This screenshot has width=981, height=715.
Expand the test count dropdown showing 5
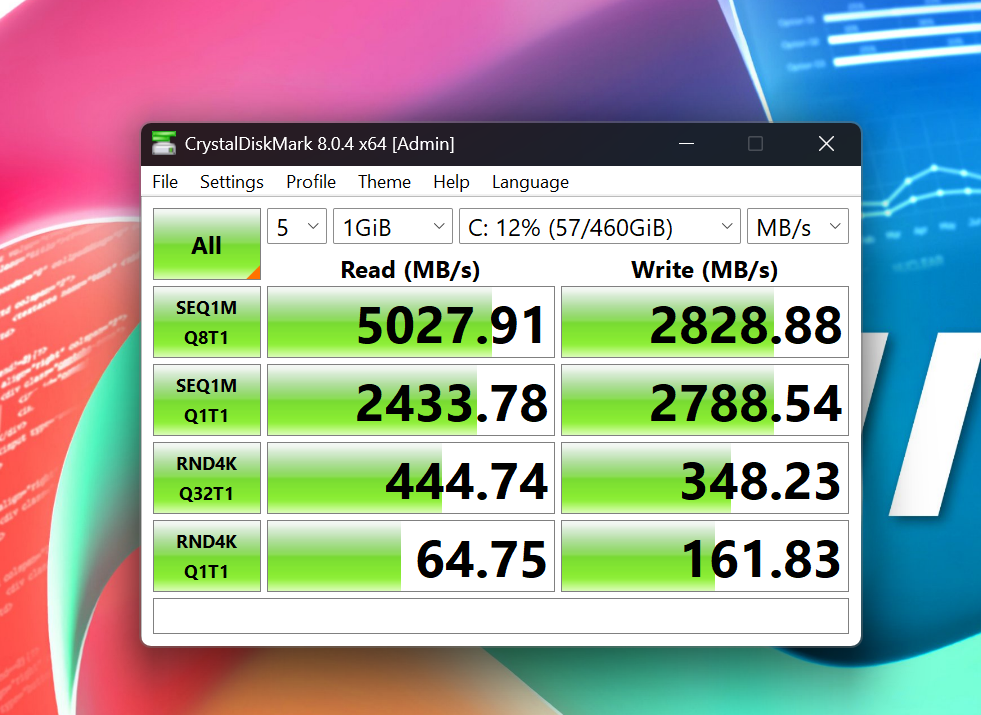(x=297, y=226)
